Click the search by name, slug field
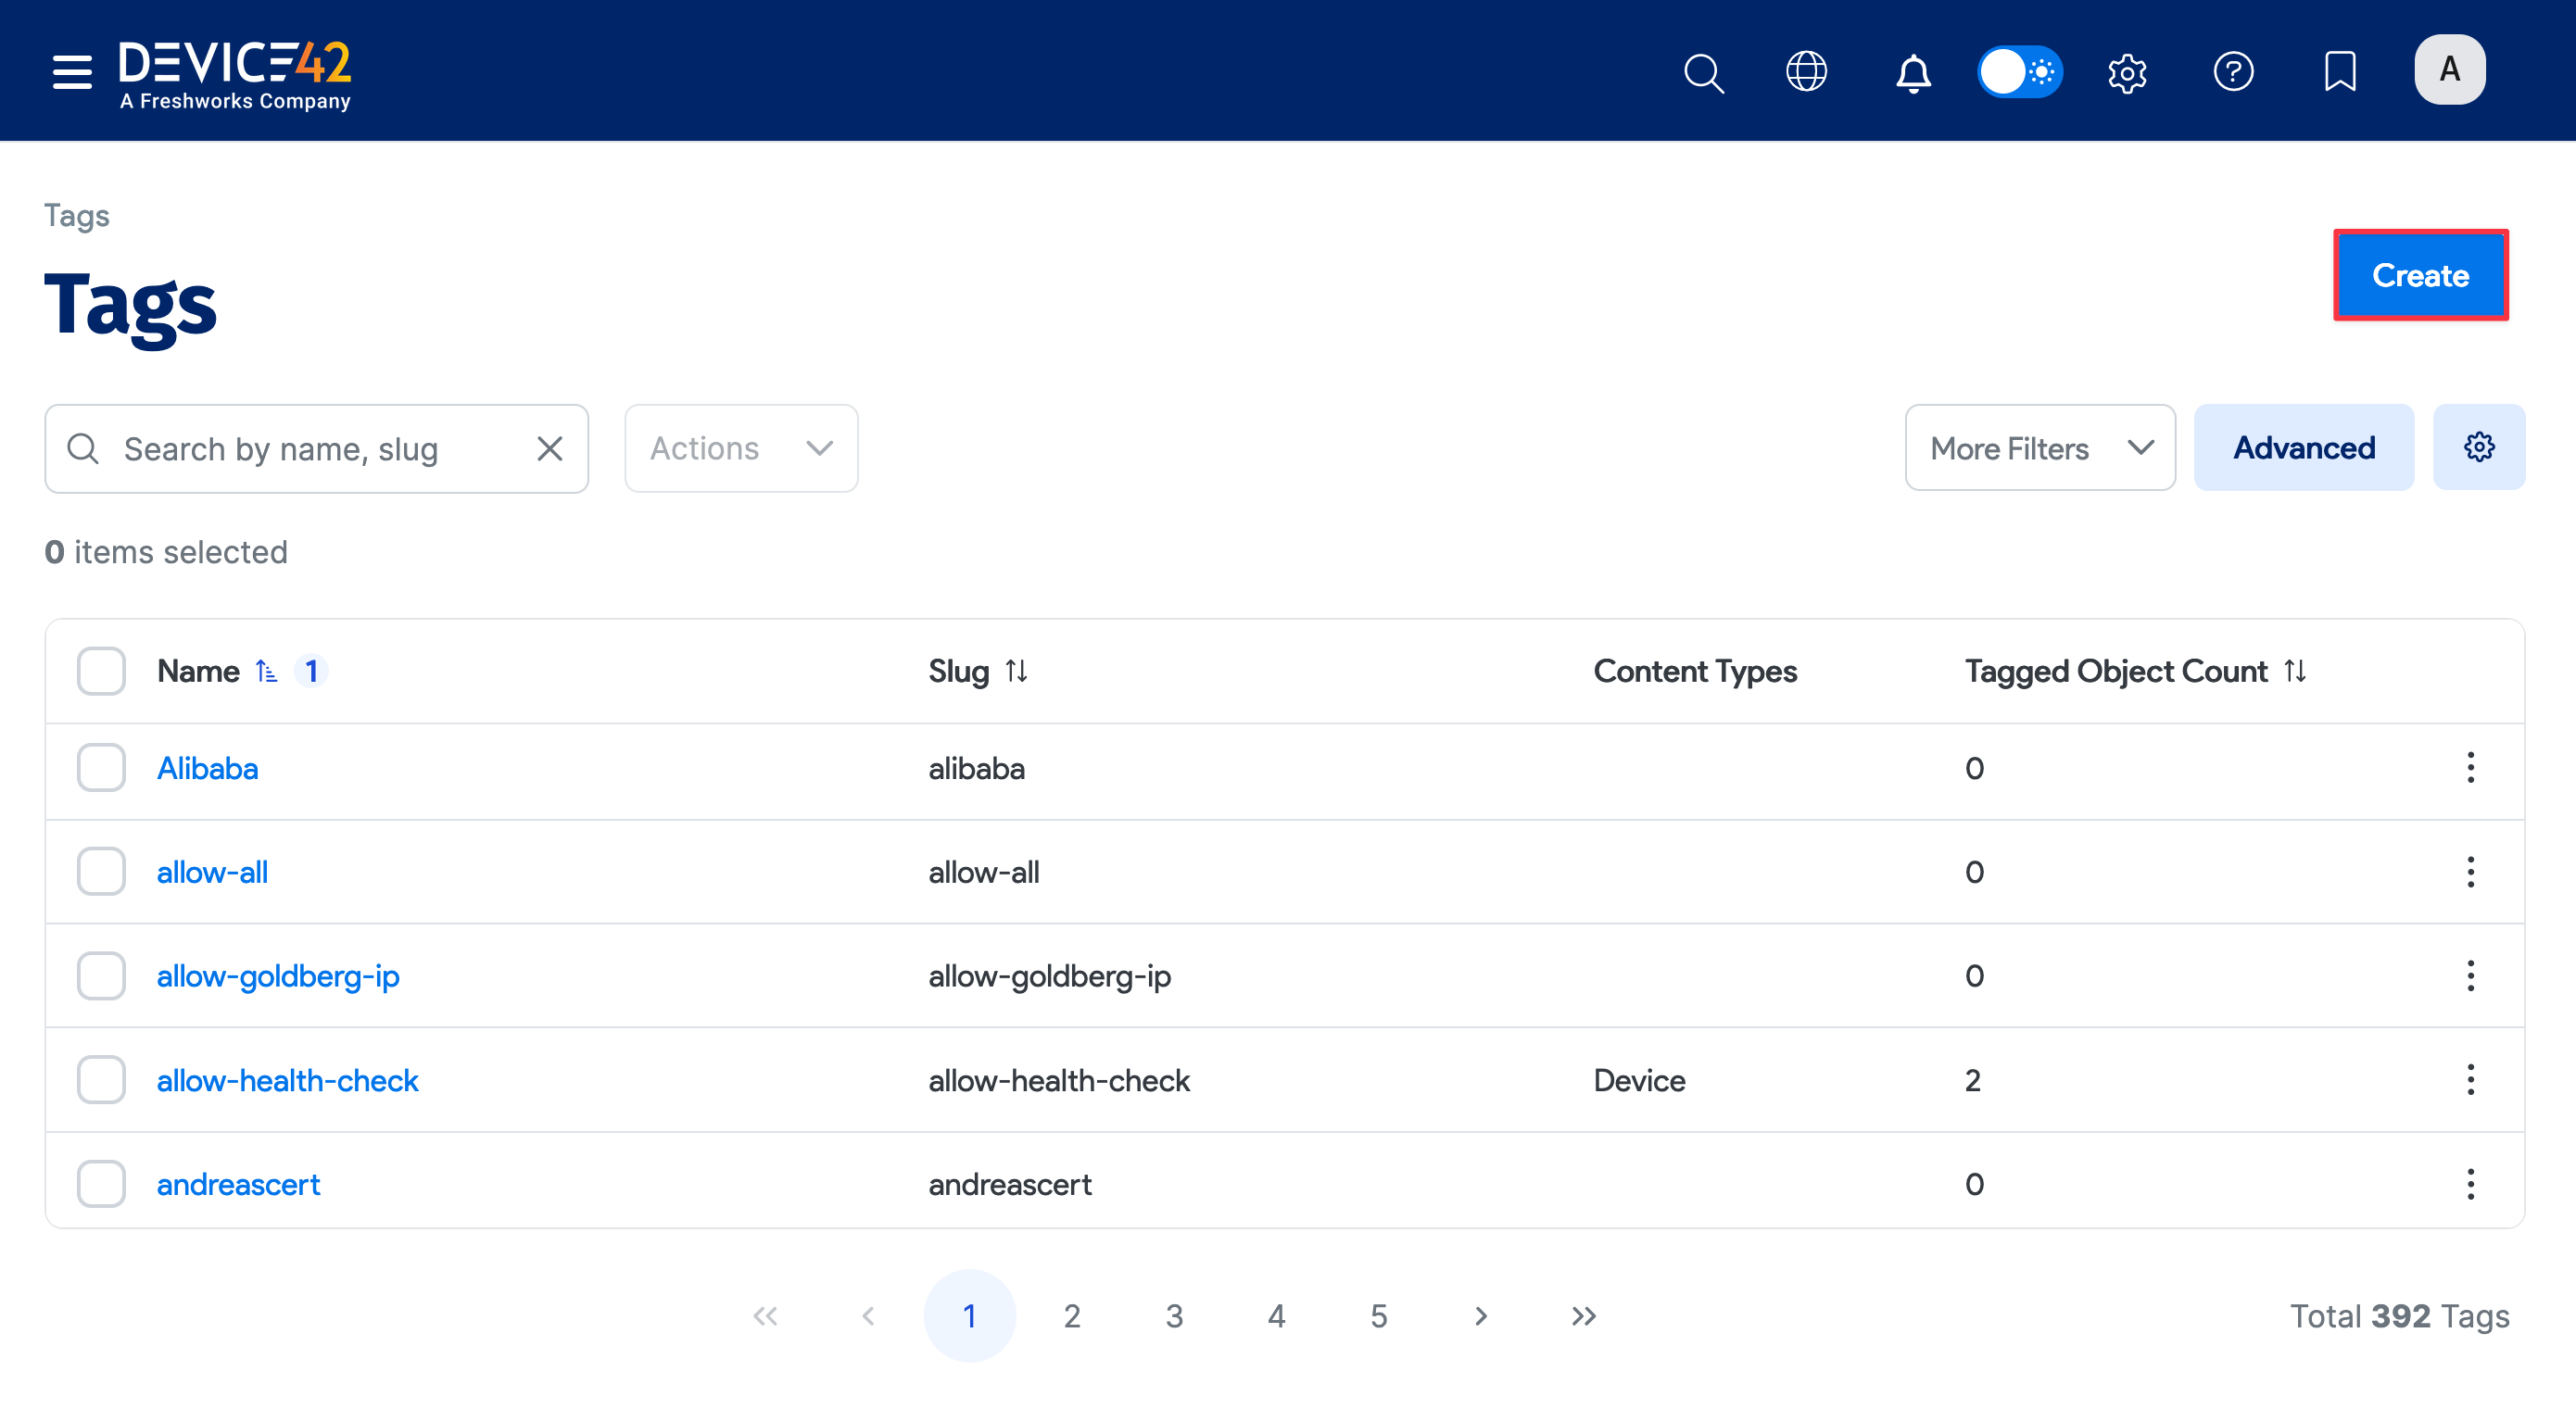2576x1421 pixels. coord(320,449)
